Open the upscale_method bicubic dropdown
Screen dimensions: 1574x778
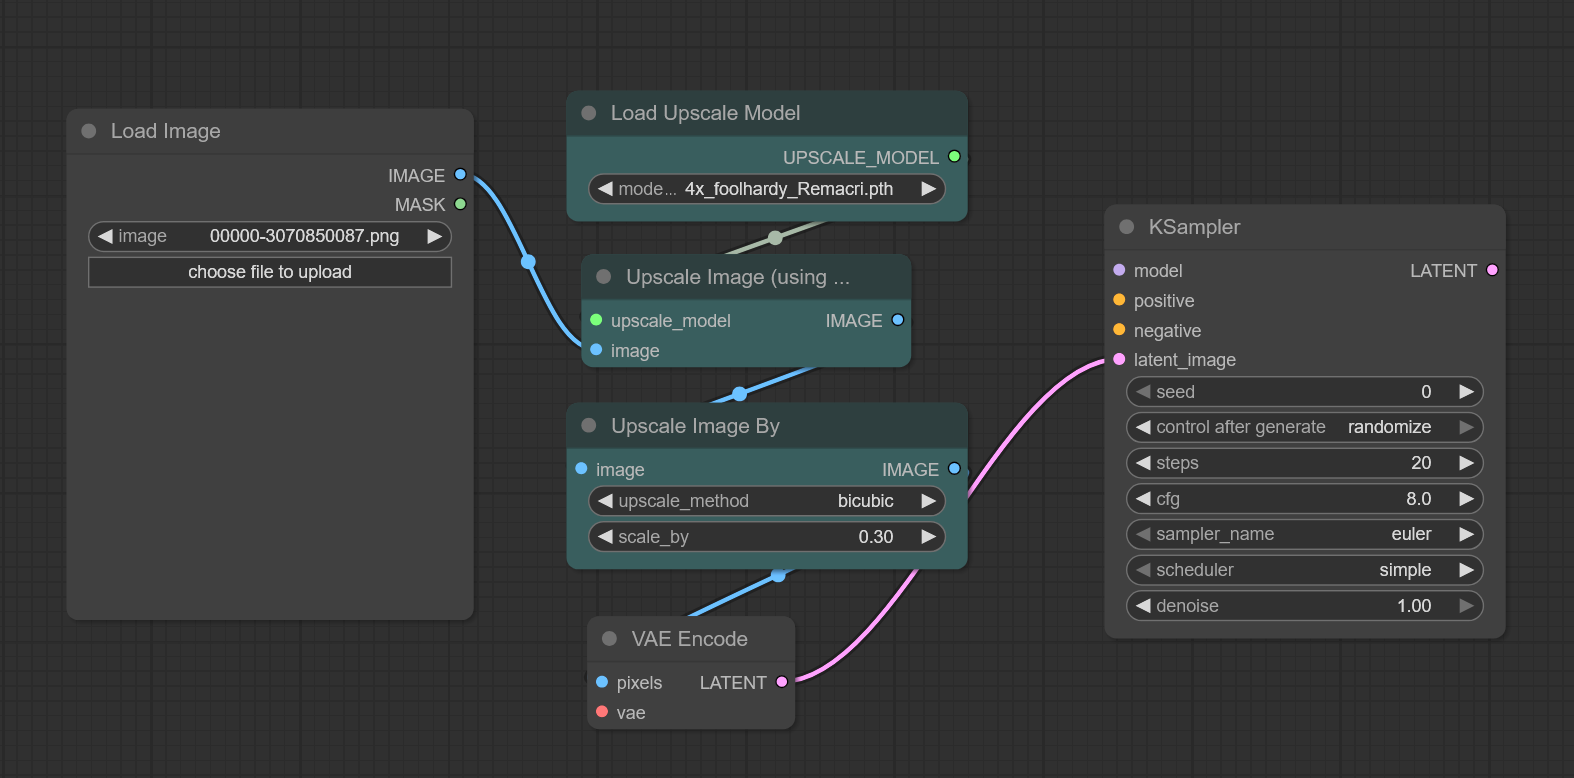pos(767,500)
